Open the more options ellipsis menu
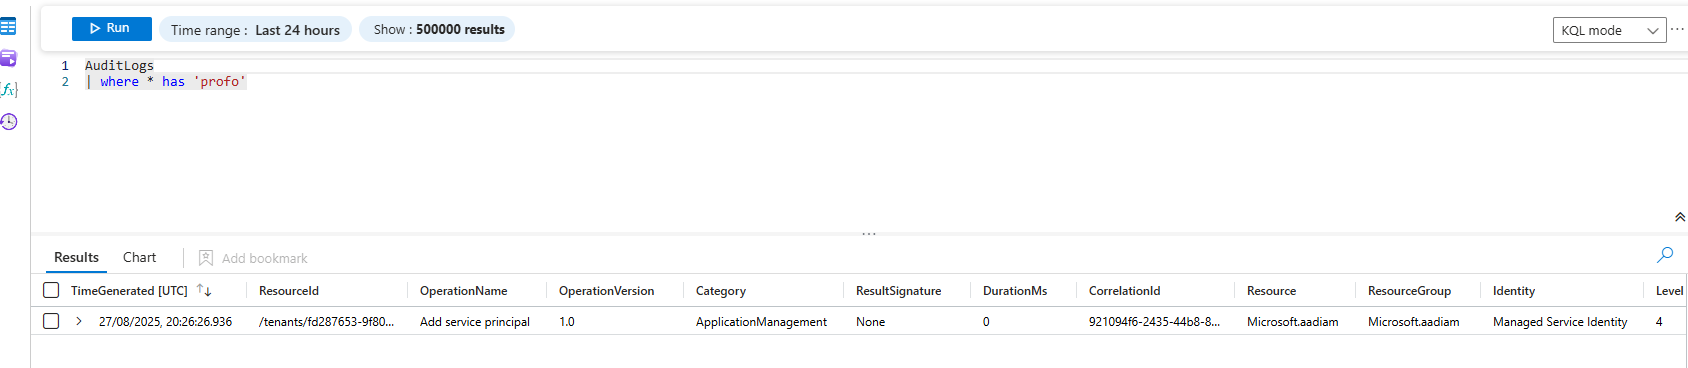Viewport: 1688px width, 368px height. click(1678, 29)
